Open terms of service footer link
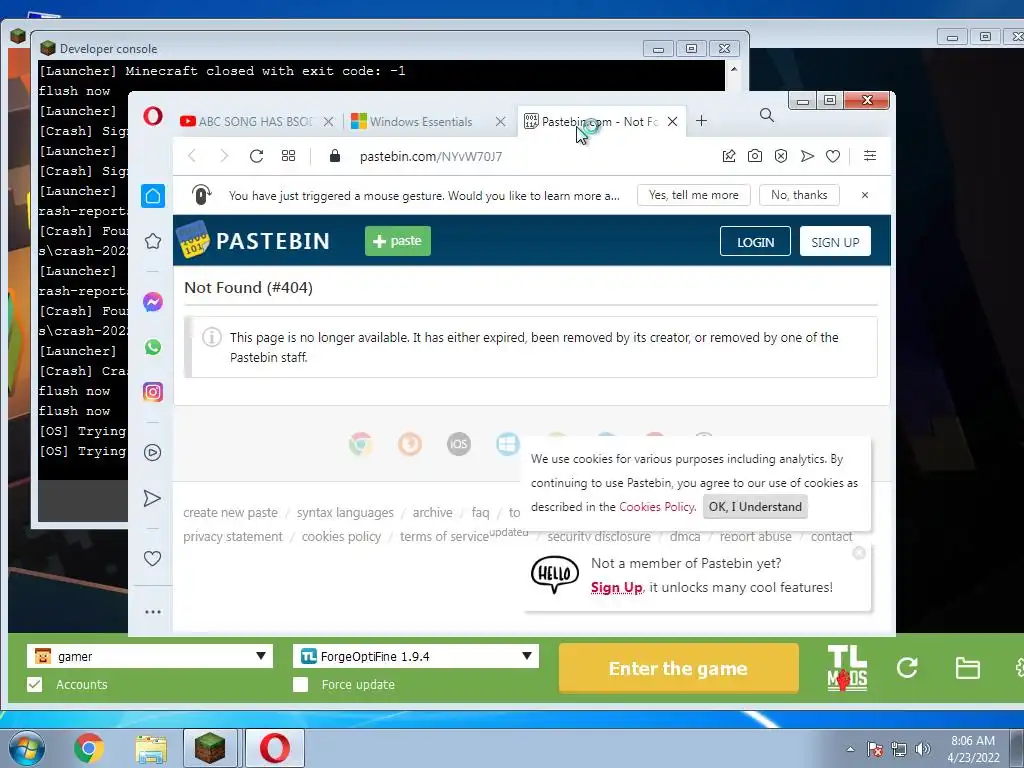 coord(444,537)
